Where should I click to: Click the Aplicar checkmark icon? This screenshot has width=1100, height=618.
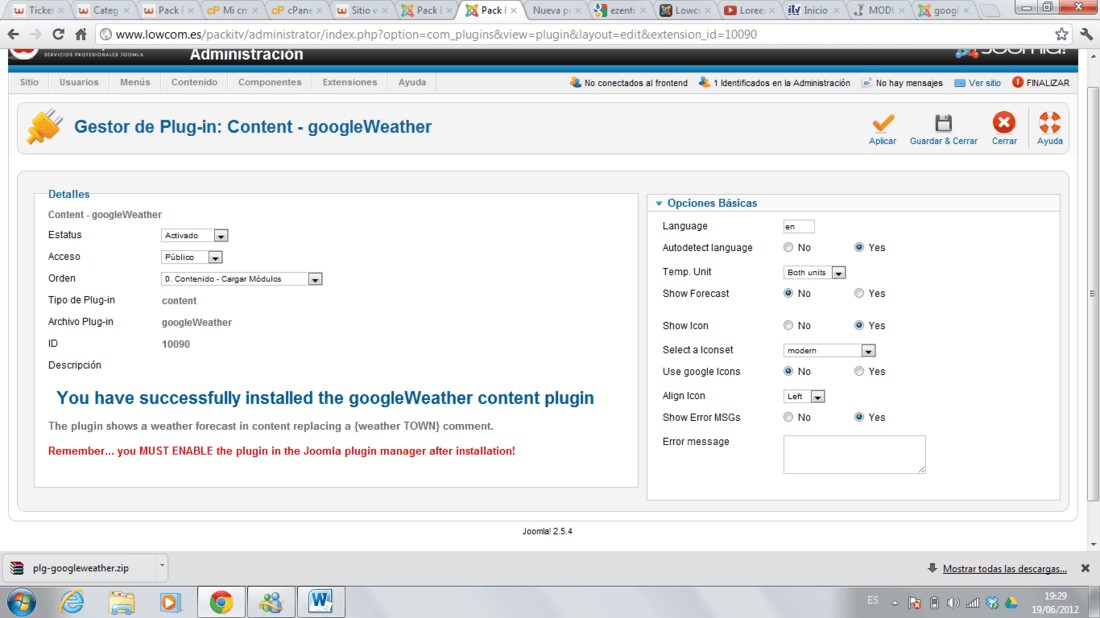coord(883,123)
